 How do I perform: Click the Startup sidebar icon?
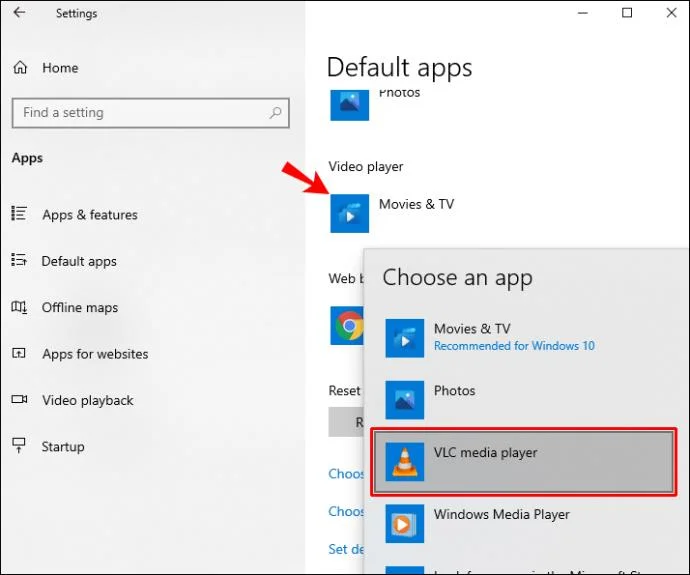click(18, 445)
